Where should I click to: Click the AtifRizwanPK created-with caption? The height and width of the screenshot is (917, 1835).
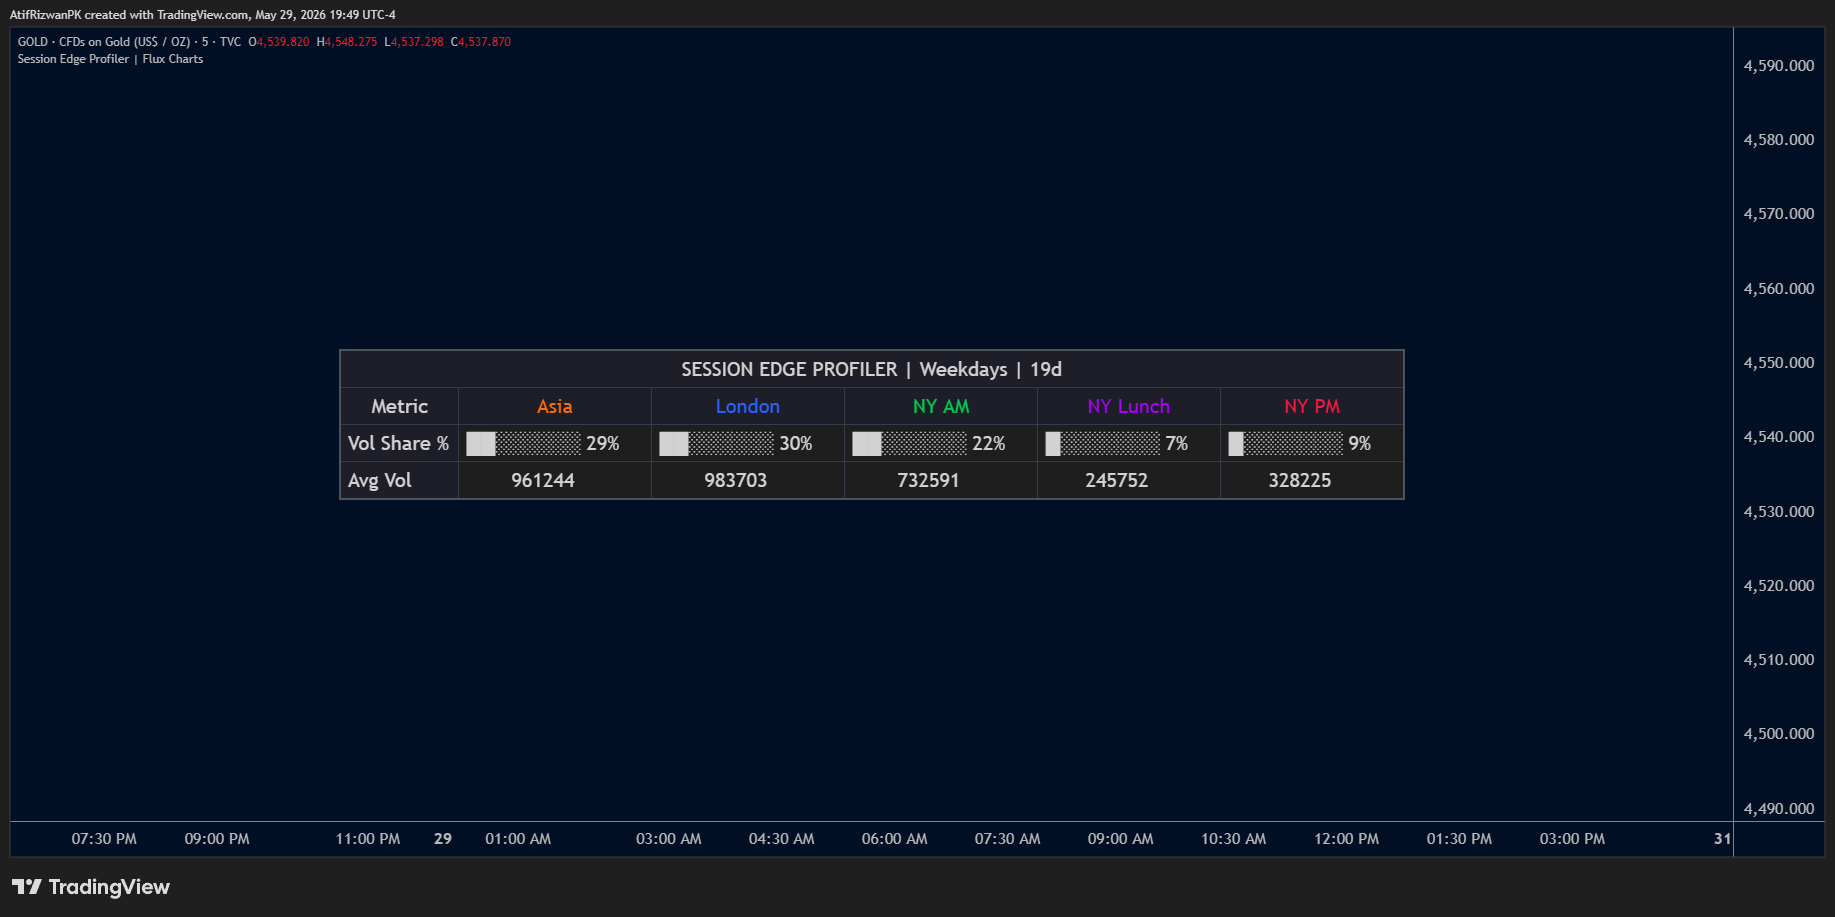click(x=203, y=15)
